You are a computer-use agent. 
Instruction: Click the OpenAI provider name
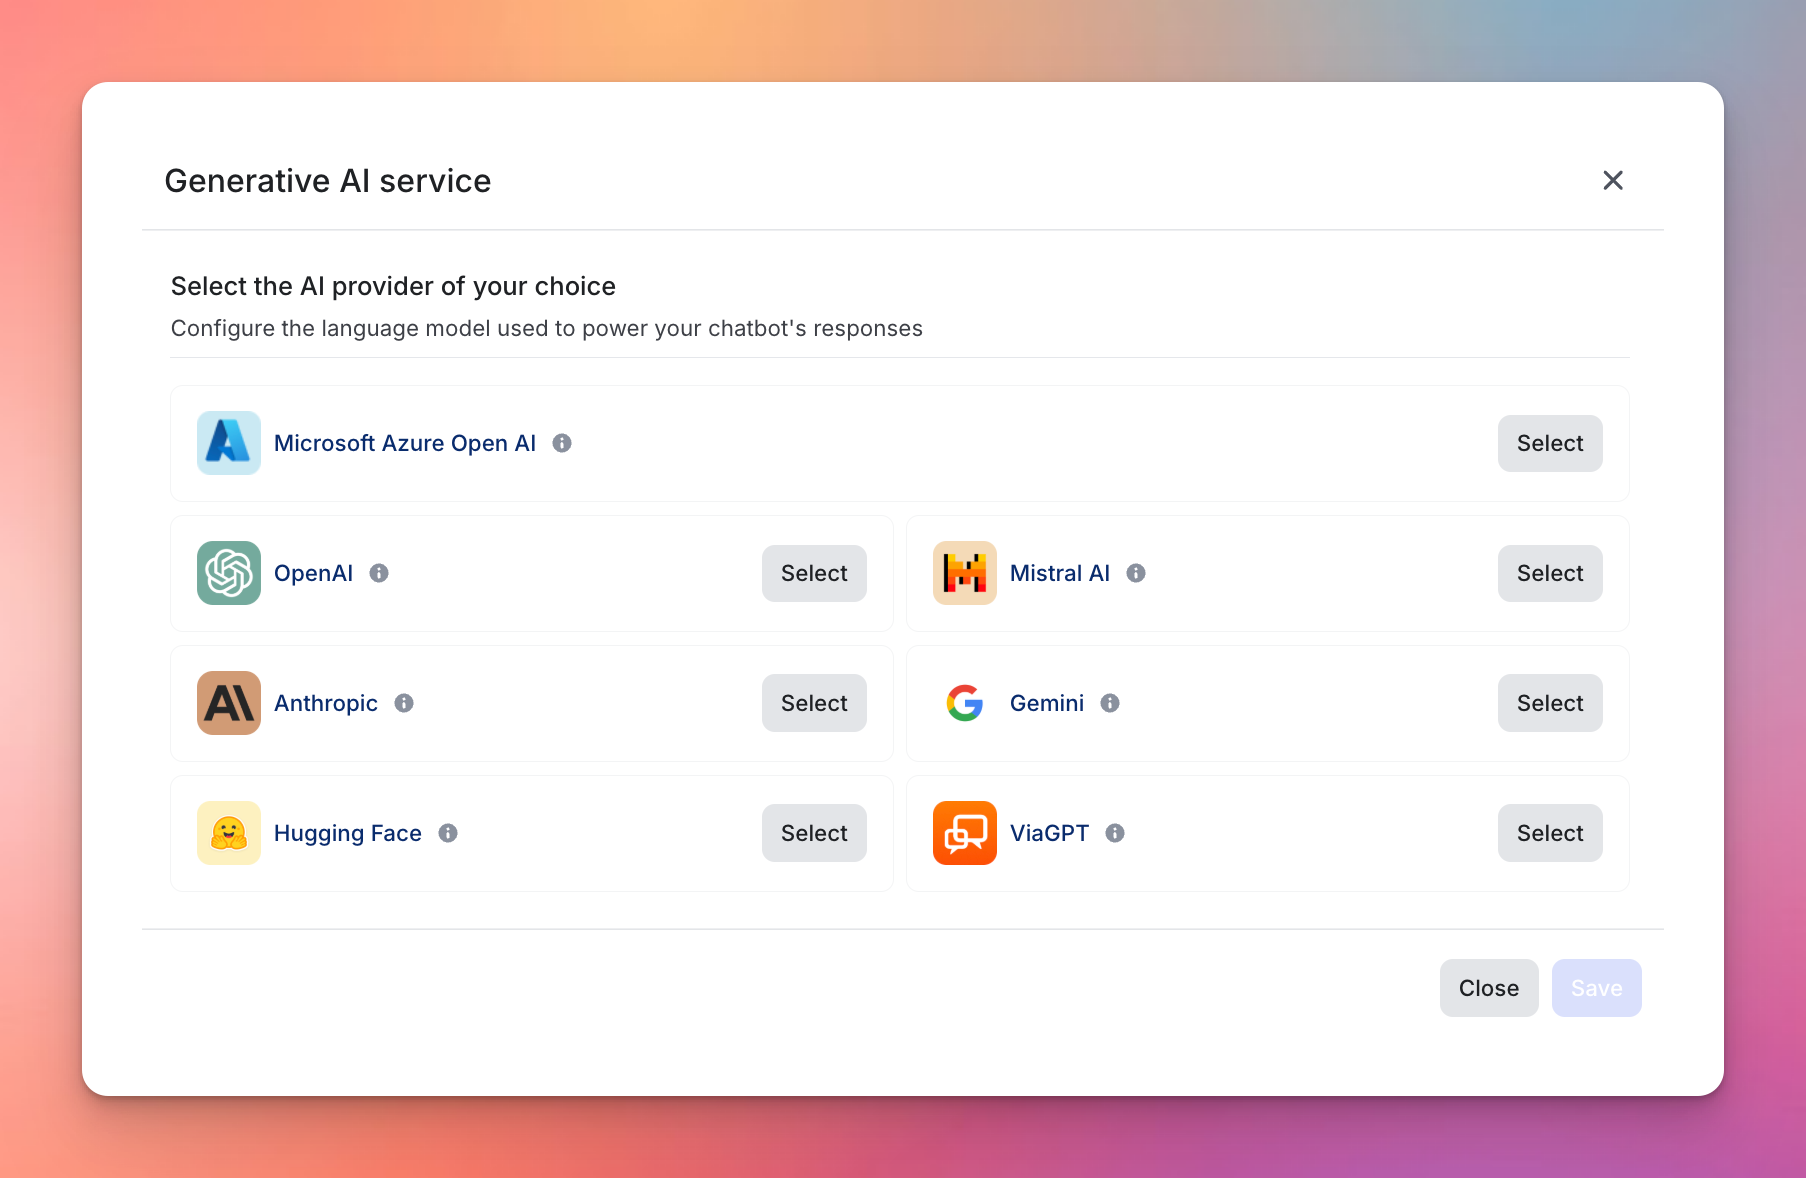coord(314,573)
